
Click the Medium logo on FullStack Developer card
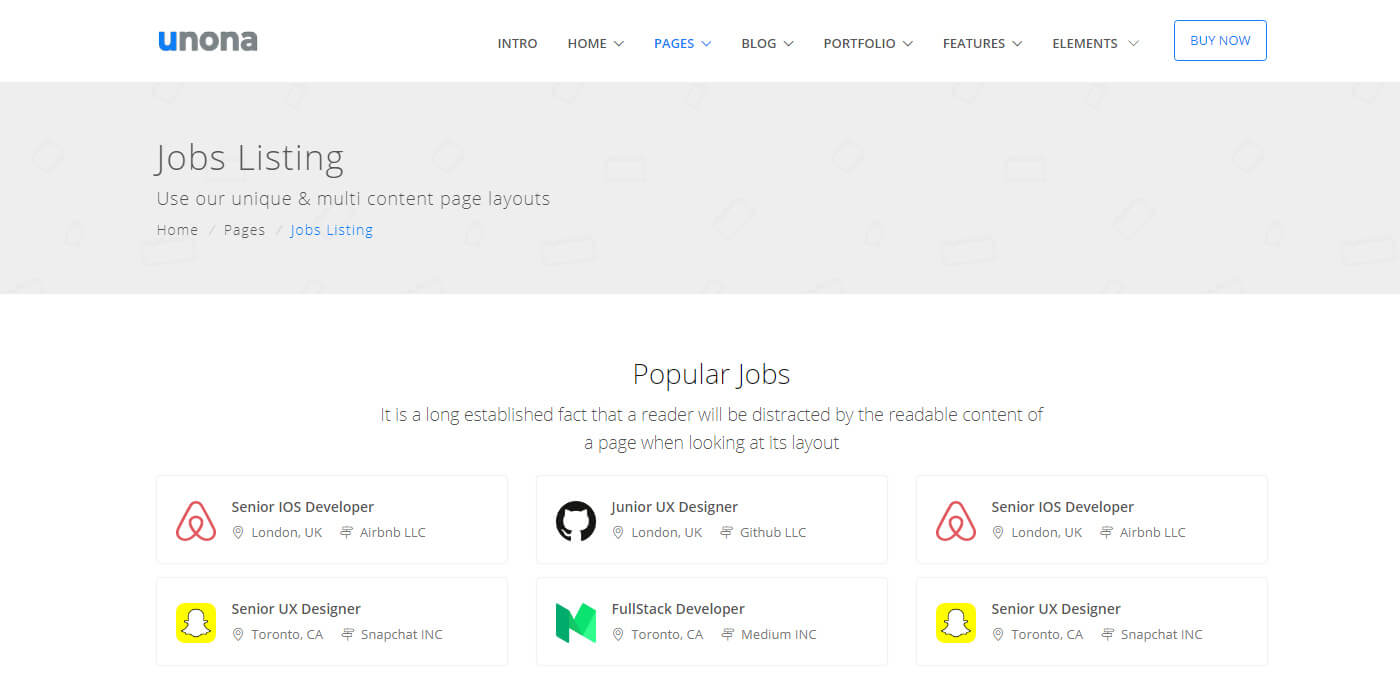[x=575, y=621]
